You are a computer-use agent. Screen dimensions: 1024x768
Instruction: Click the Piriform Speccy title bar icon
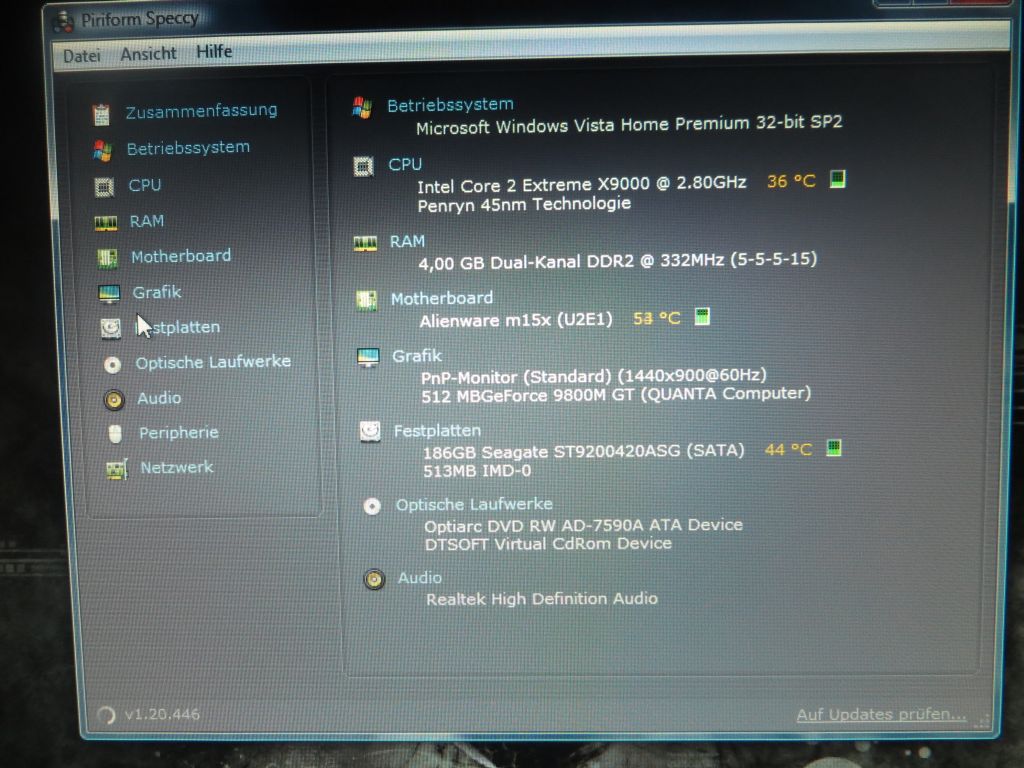point(63,22)
